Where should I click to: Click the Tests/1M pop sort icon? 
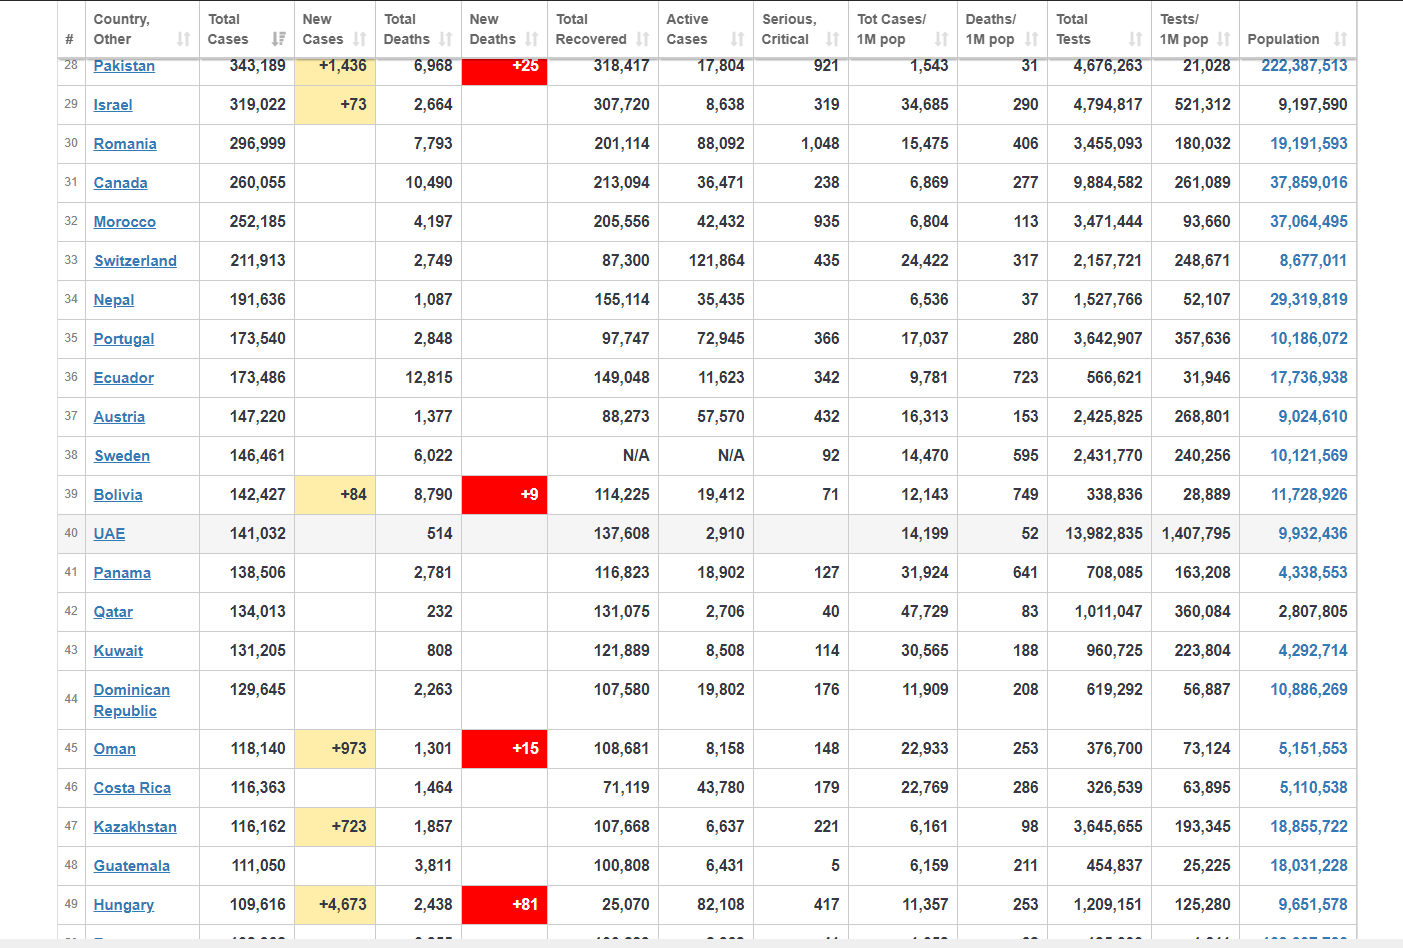pos(1223,39)
